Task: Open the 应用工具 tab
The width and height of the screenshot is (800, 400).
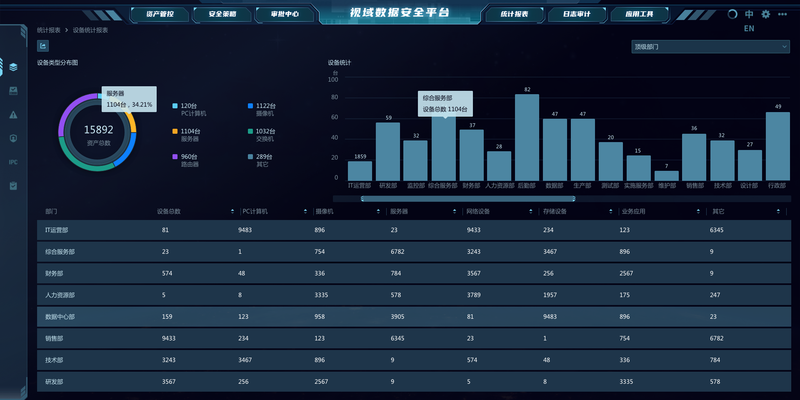Action: pos(639,14)
